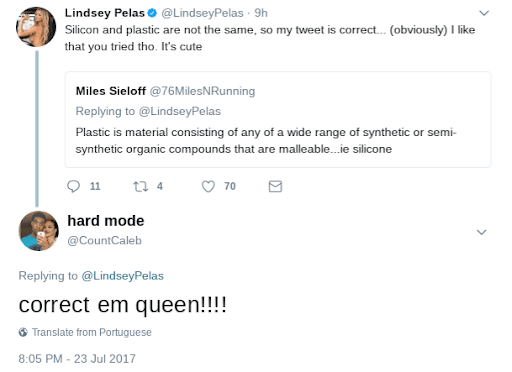
Task: Like the tweet with the heart icon
Action: 208,186
